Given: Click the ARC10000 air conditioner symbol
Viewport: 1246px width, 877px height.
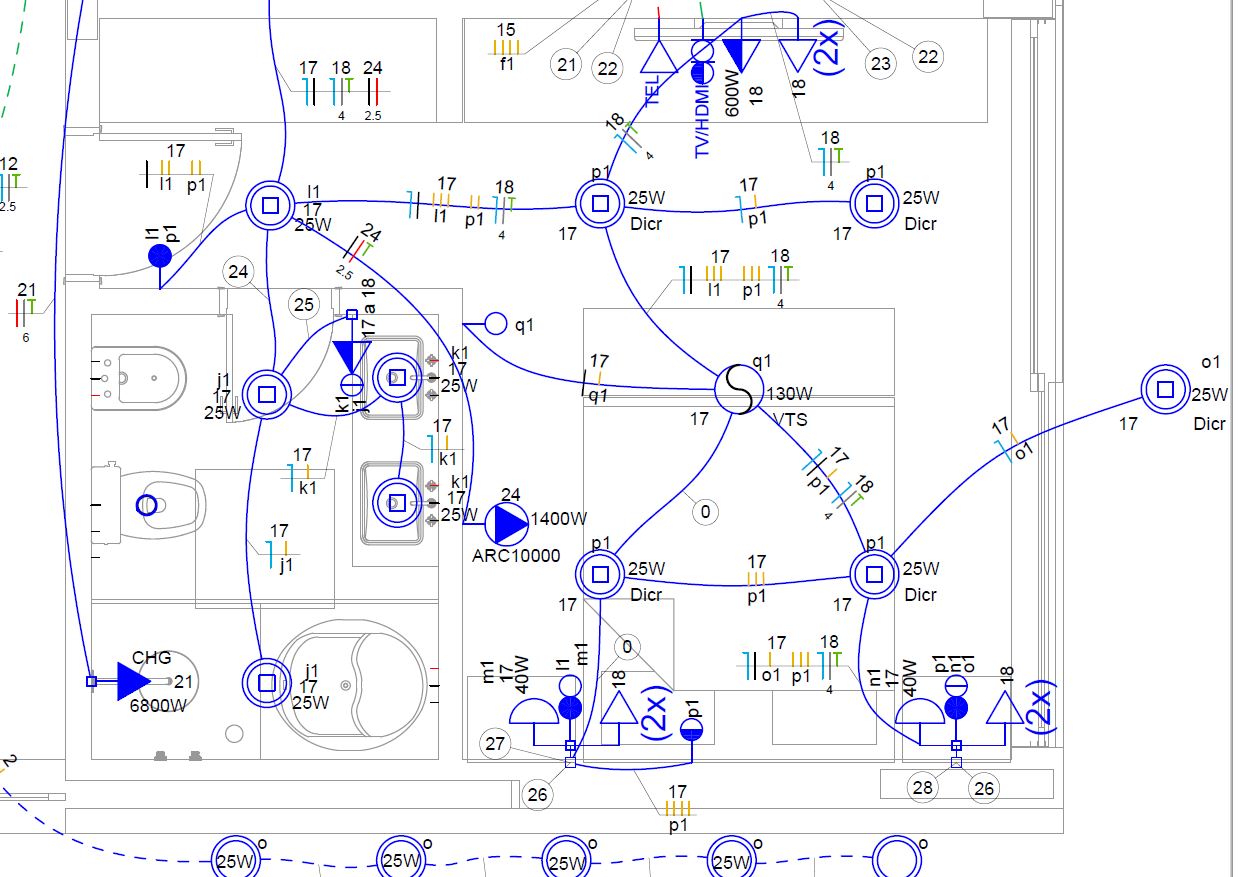Looking at the screenshot, I should coord(507,522).
